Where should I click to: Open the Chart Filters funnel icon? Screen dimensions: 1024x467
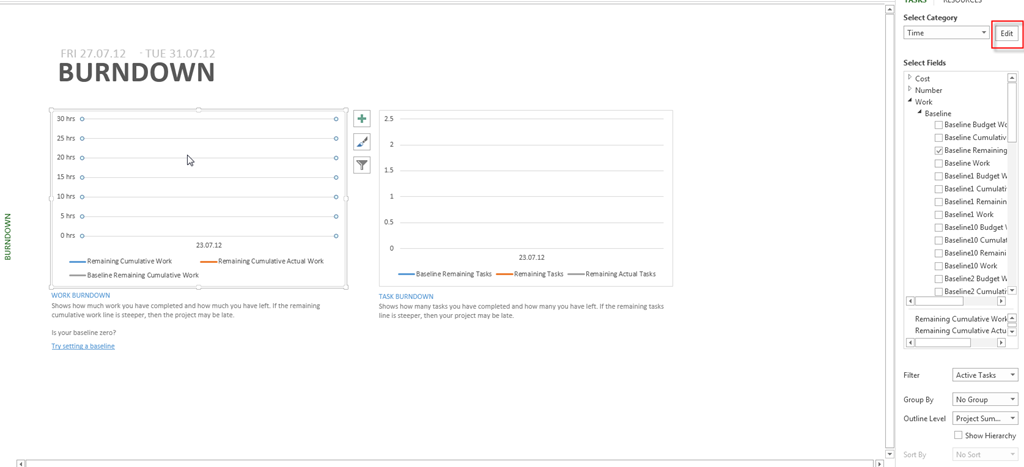(x=362, y=165)
